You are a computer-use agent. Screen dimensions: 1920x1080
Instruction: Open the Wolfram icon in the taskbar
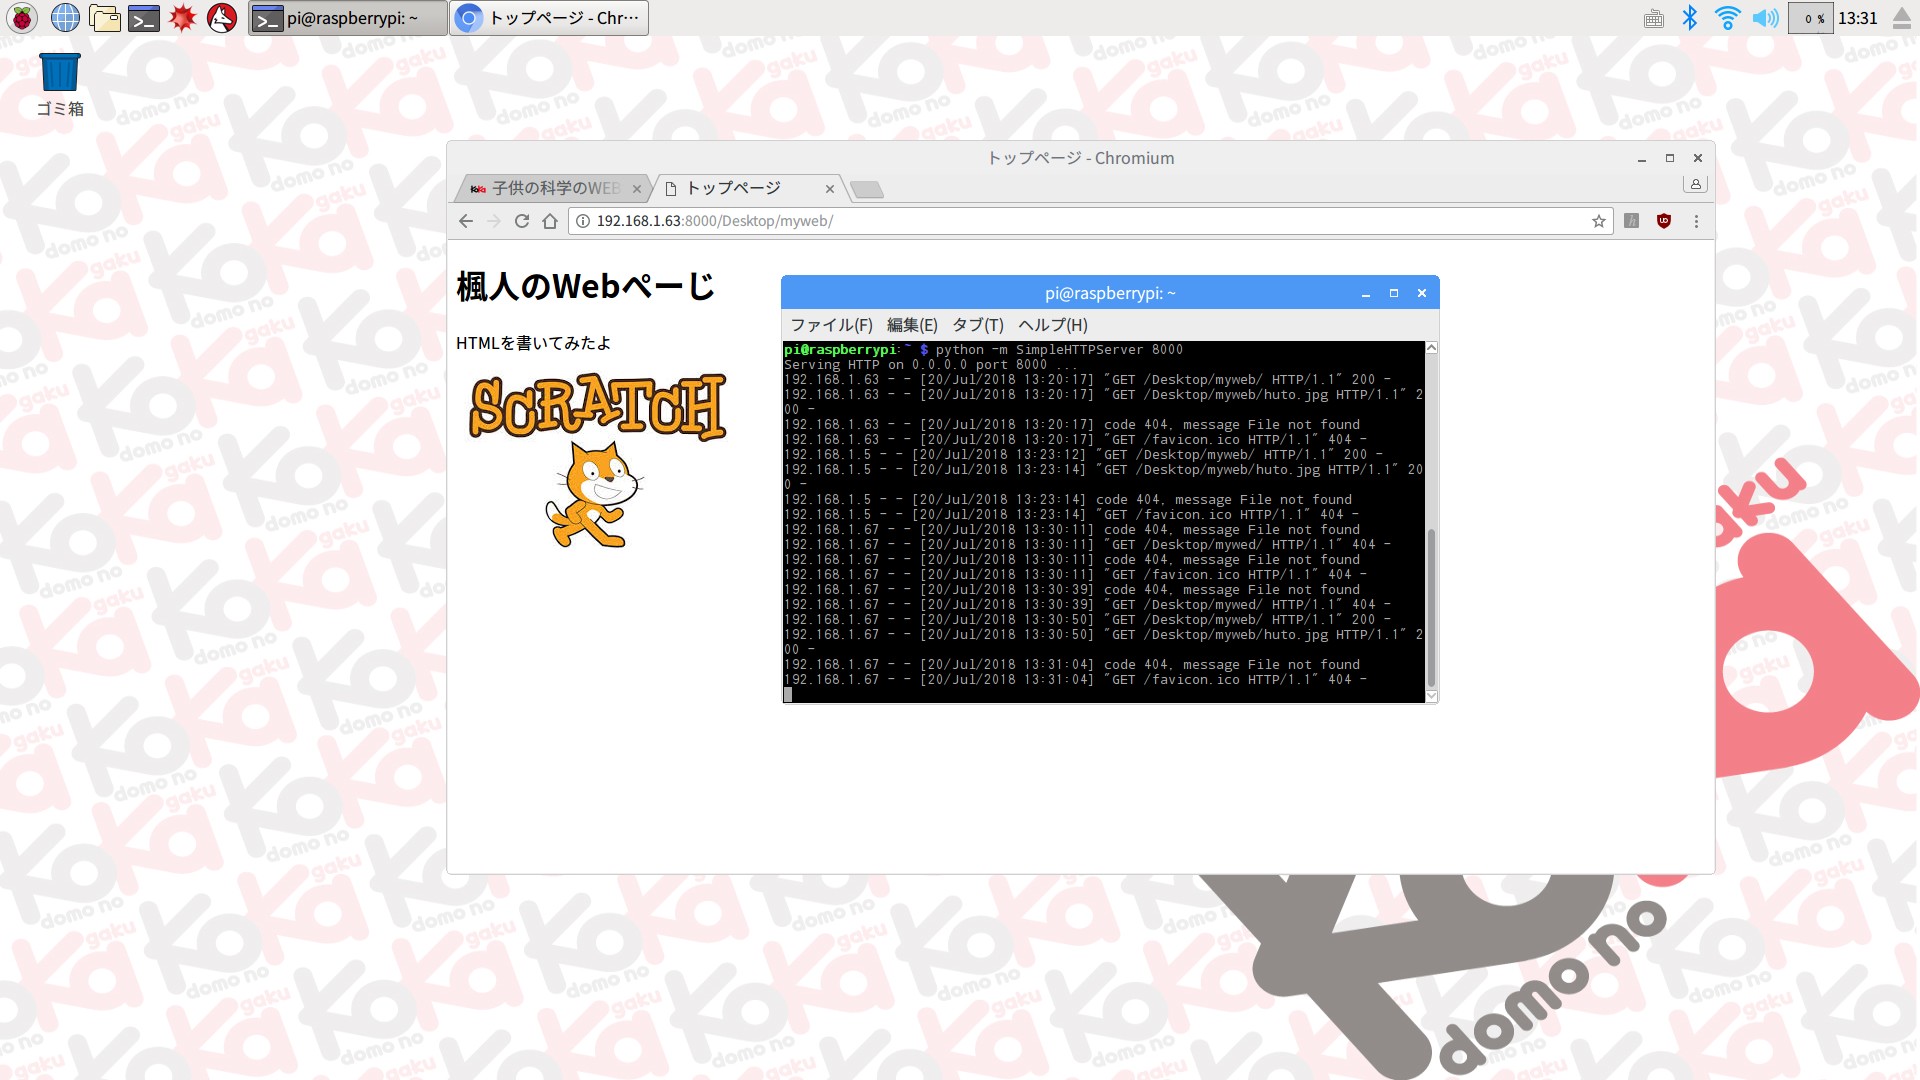click(222, 18)
